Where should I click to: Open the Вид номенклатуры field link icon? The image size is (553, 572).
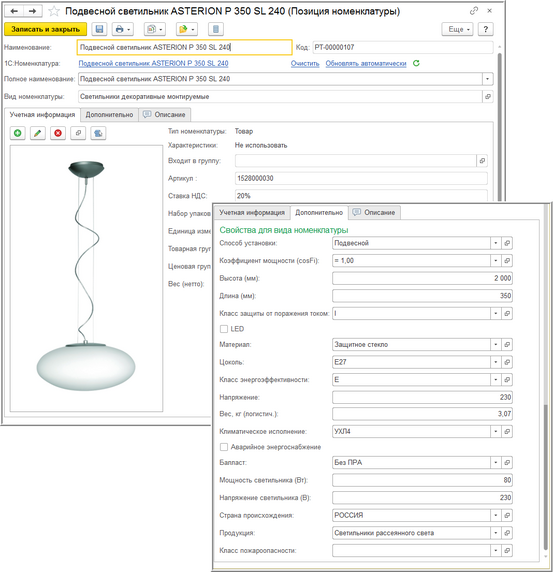click(488, 97)
